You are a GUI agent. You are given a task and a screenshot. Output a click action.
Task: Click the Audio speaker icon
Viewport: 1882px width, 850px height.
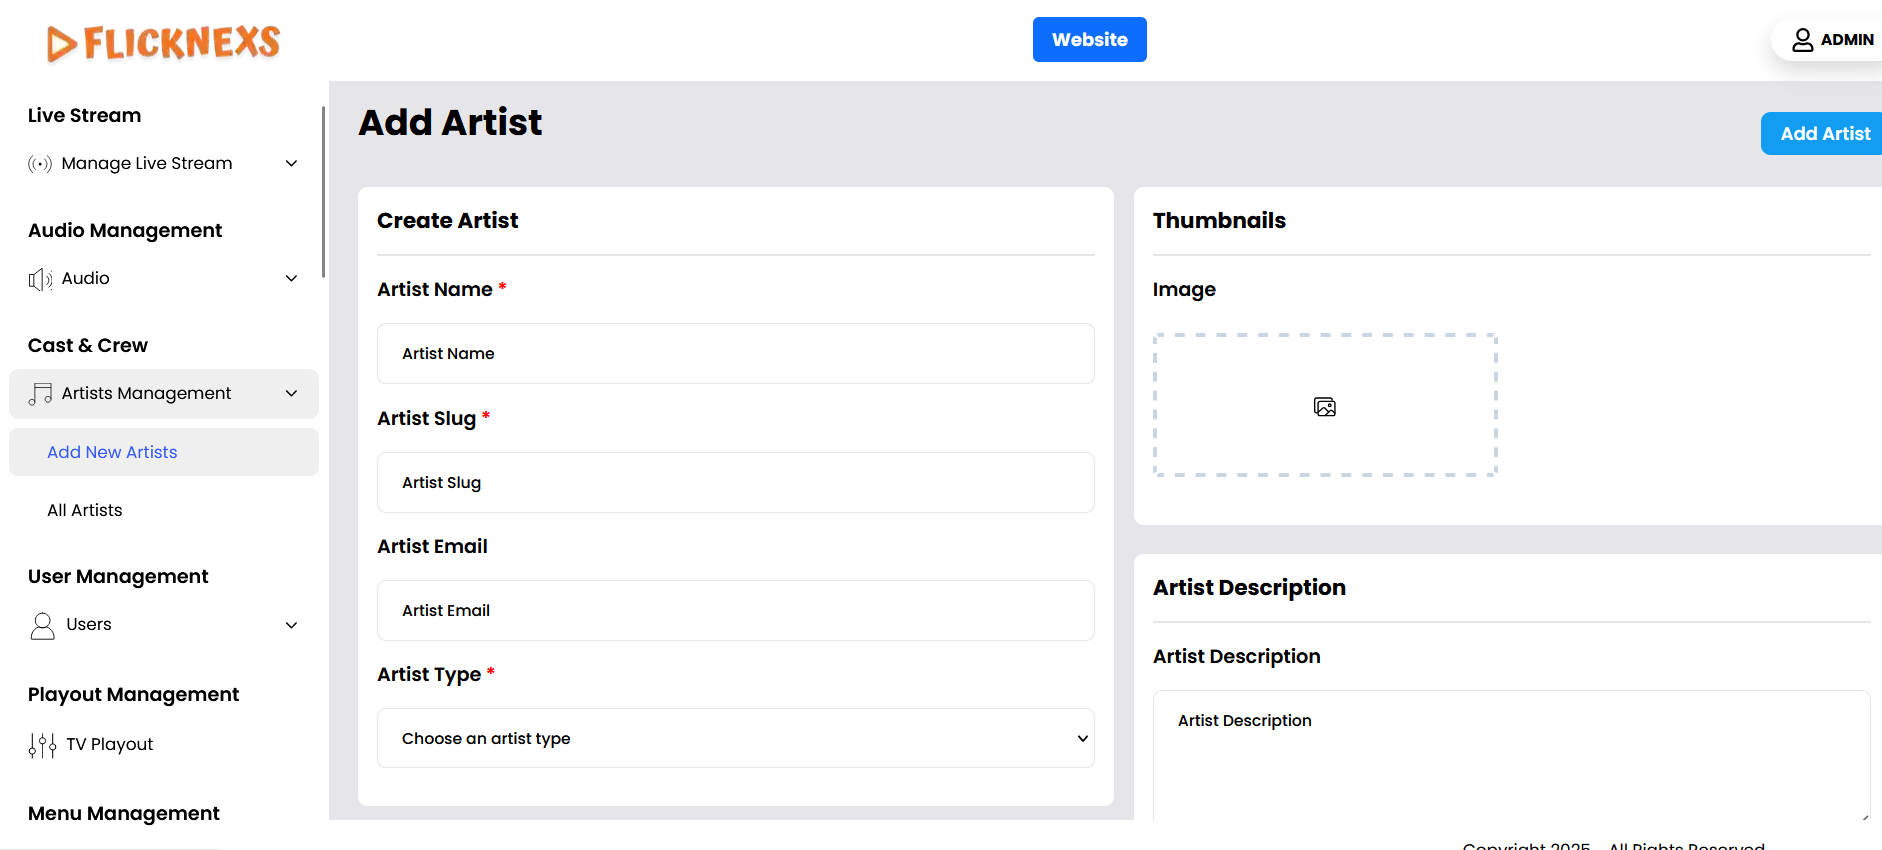[x=40, y=279]
